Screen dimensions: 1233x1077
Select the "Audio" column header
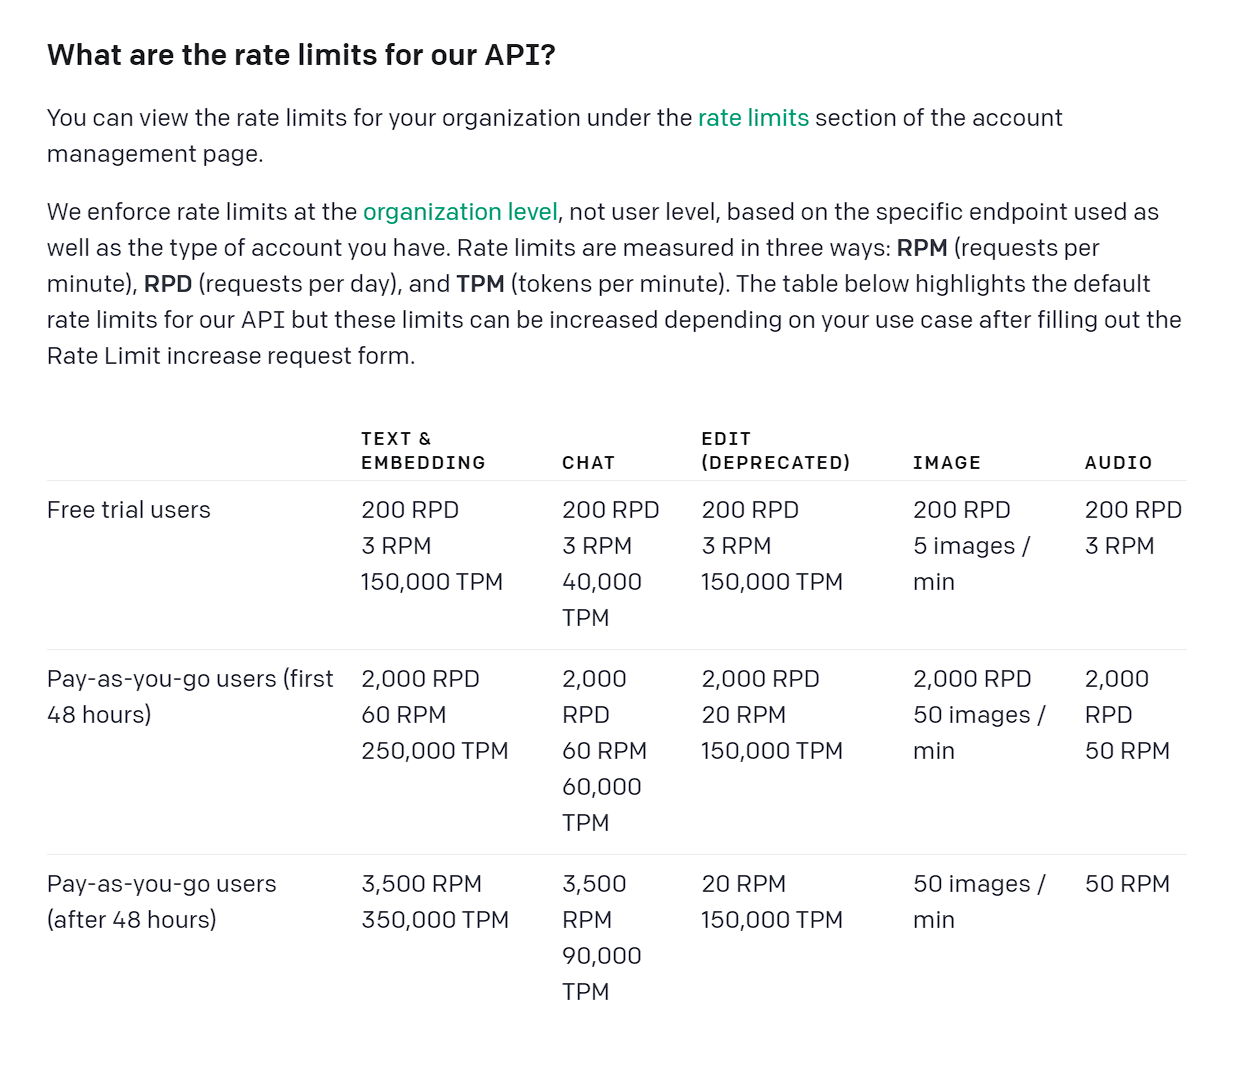coord(1118,463)
